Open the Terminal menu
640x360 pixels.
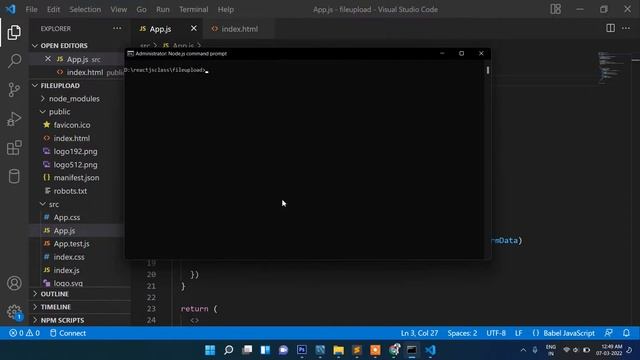193,9
